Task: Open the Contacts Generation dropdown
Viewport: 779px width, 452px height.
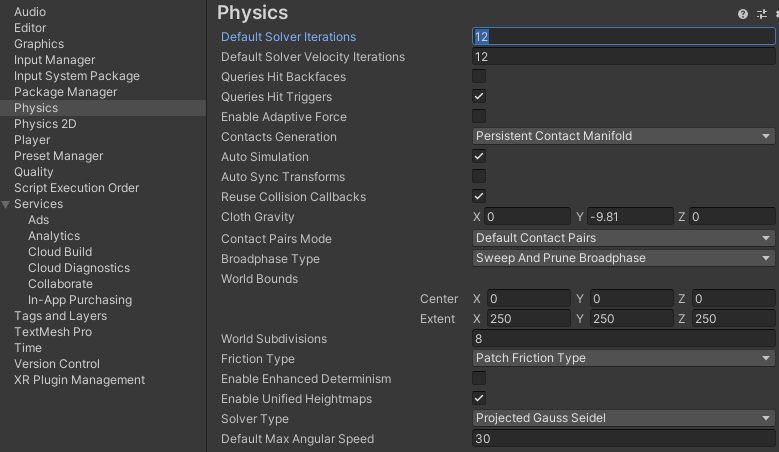Action: pos(623,136)
